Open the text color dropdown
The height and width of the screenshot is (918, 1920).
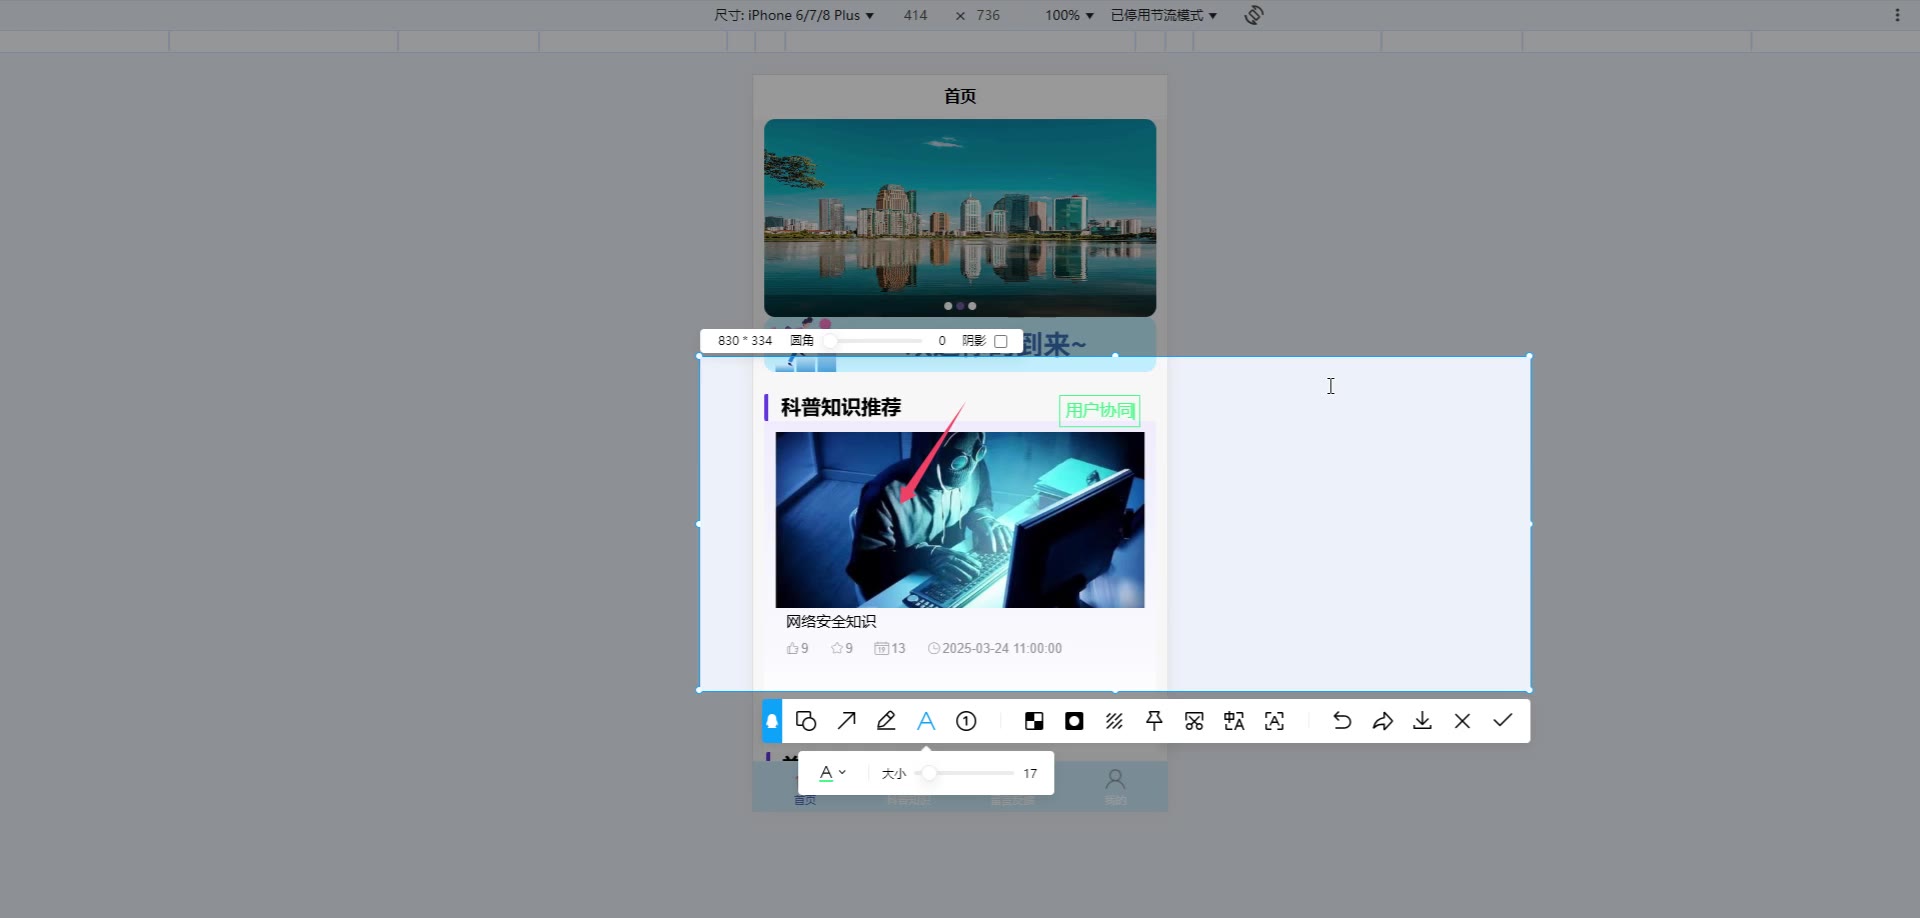(x=832, y=773)
